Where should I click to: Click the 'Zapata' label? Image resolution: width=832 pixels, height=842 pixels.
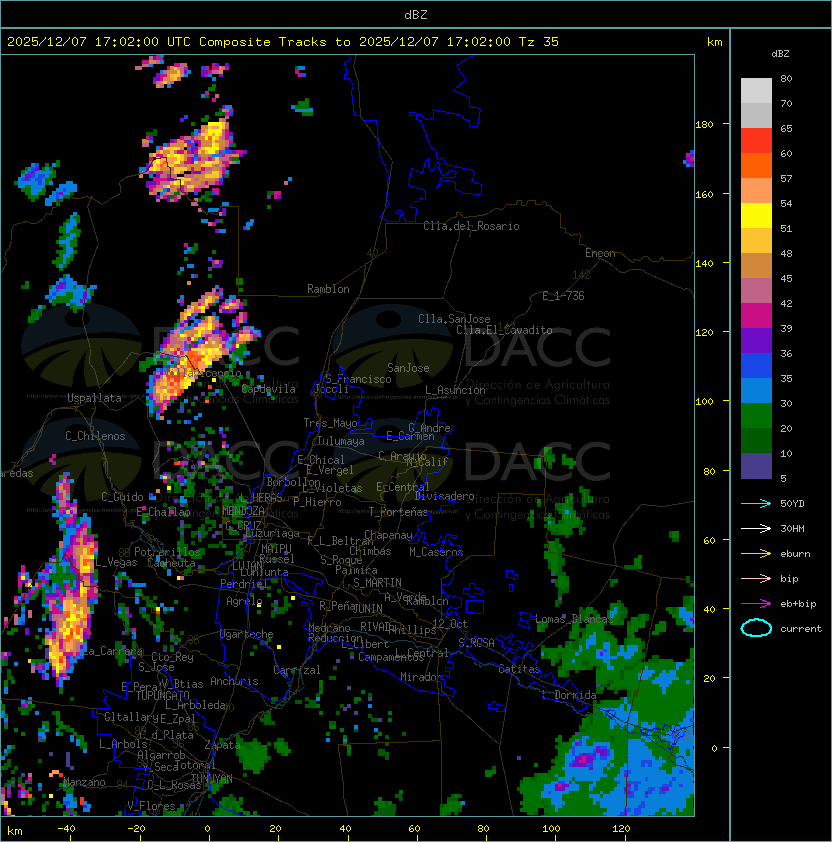(x=222, y=745)
